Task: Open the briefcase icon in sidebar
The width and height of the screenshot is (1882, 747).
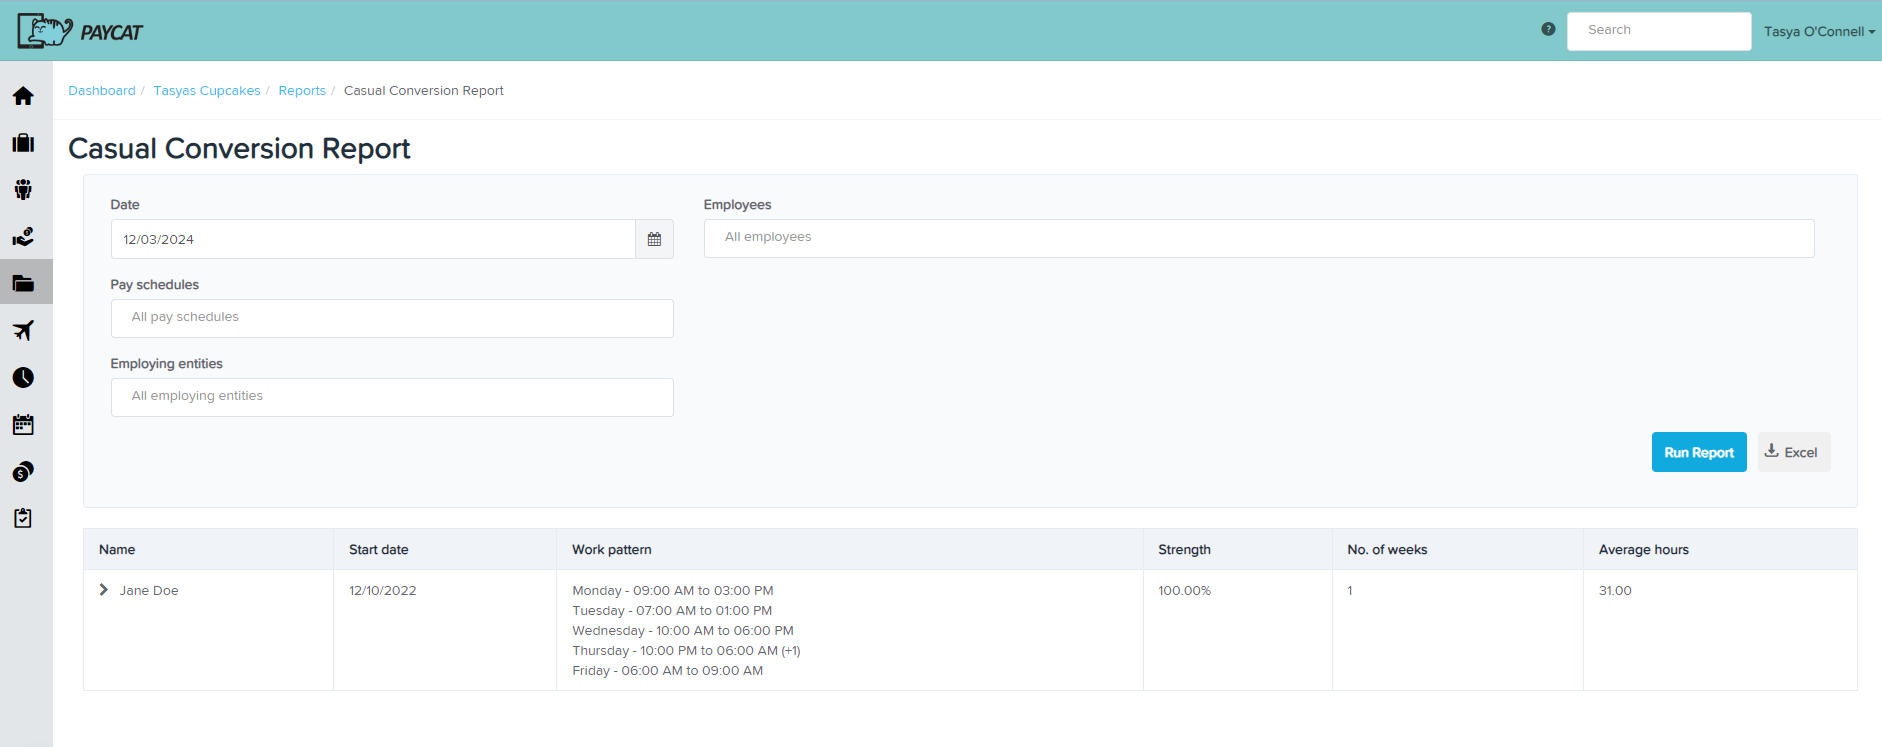Action: (x=23, y=143)
